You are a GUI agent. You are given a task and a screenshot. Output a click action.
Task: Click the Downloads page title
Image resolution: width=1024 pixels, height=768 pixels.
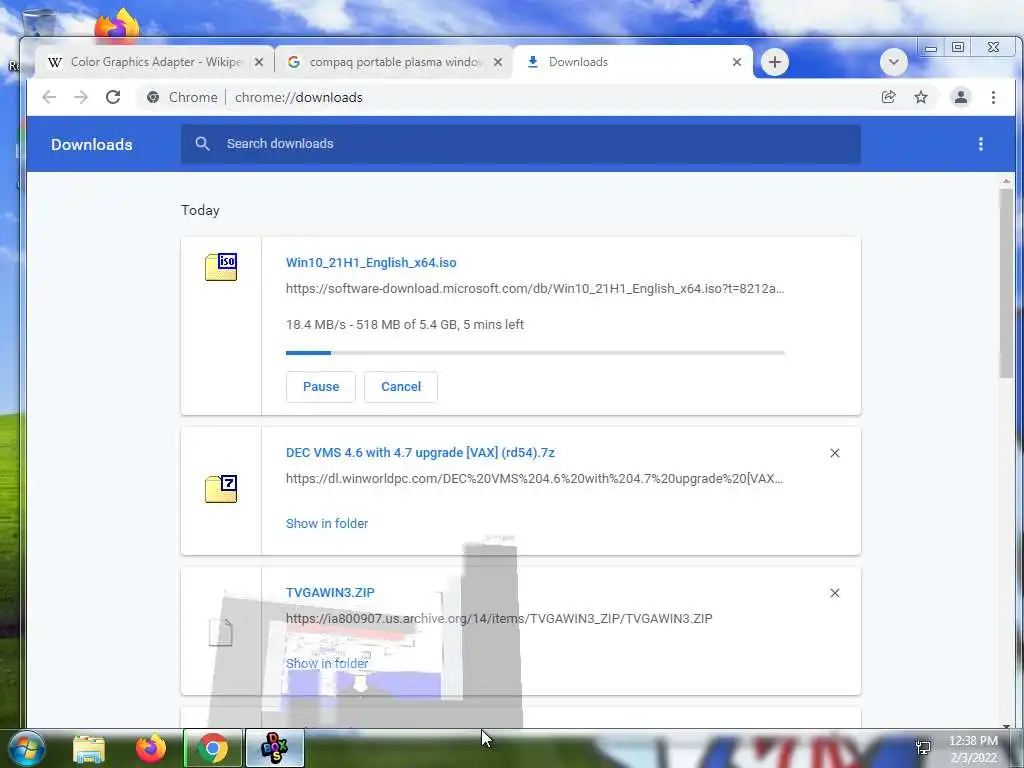[91, 144]
